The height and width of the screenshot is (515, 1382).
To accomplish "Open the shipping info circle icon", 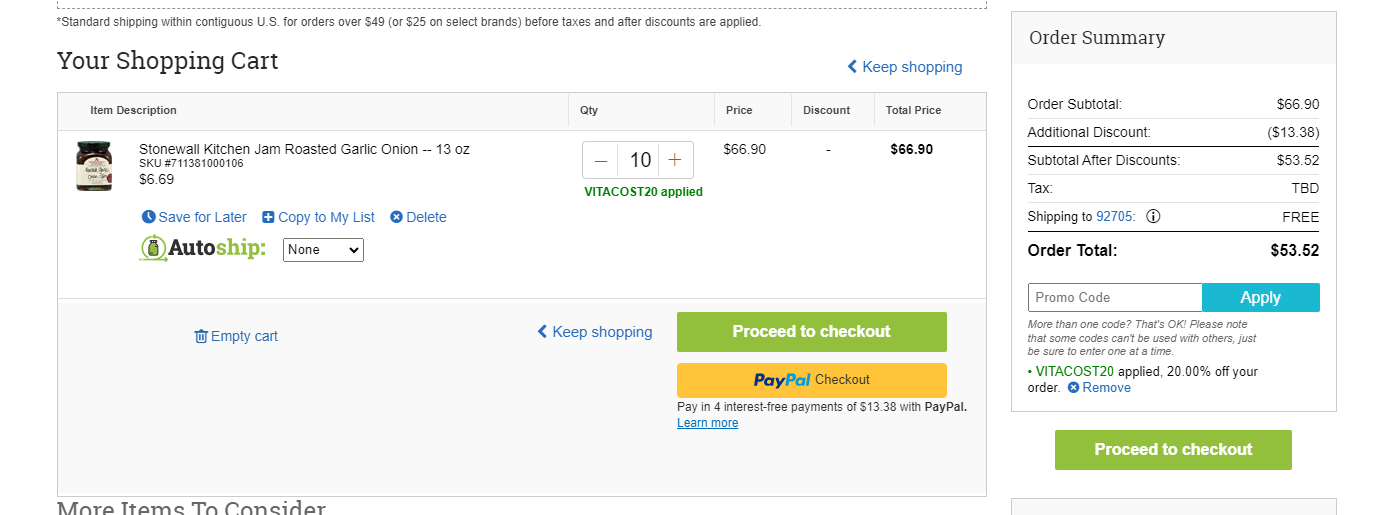I will click(x=1153, y=216).
